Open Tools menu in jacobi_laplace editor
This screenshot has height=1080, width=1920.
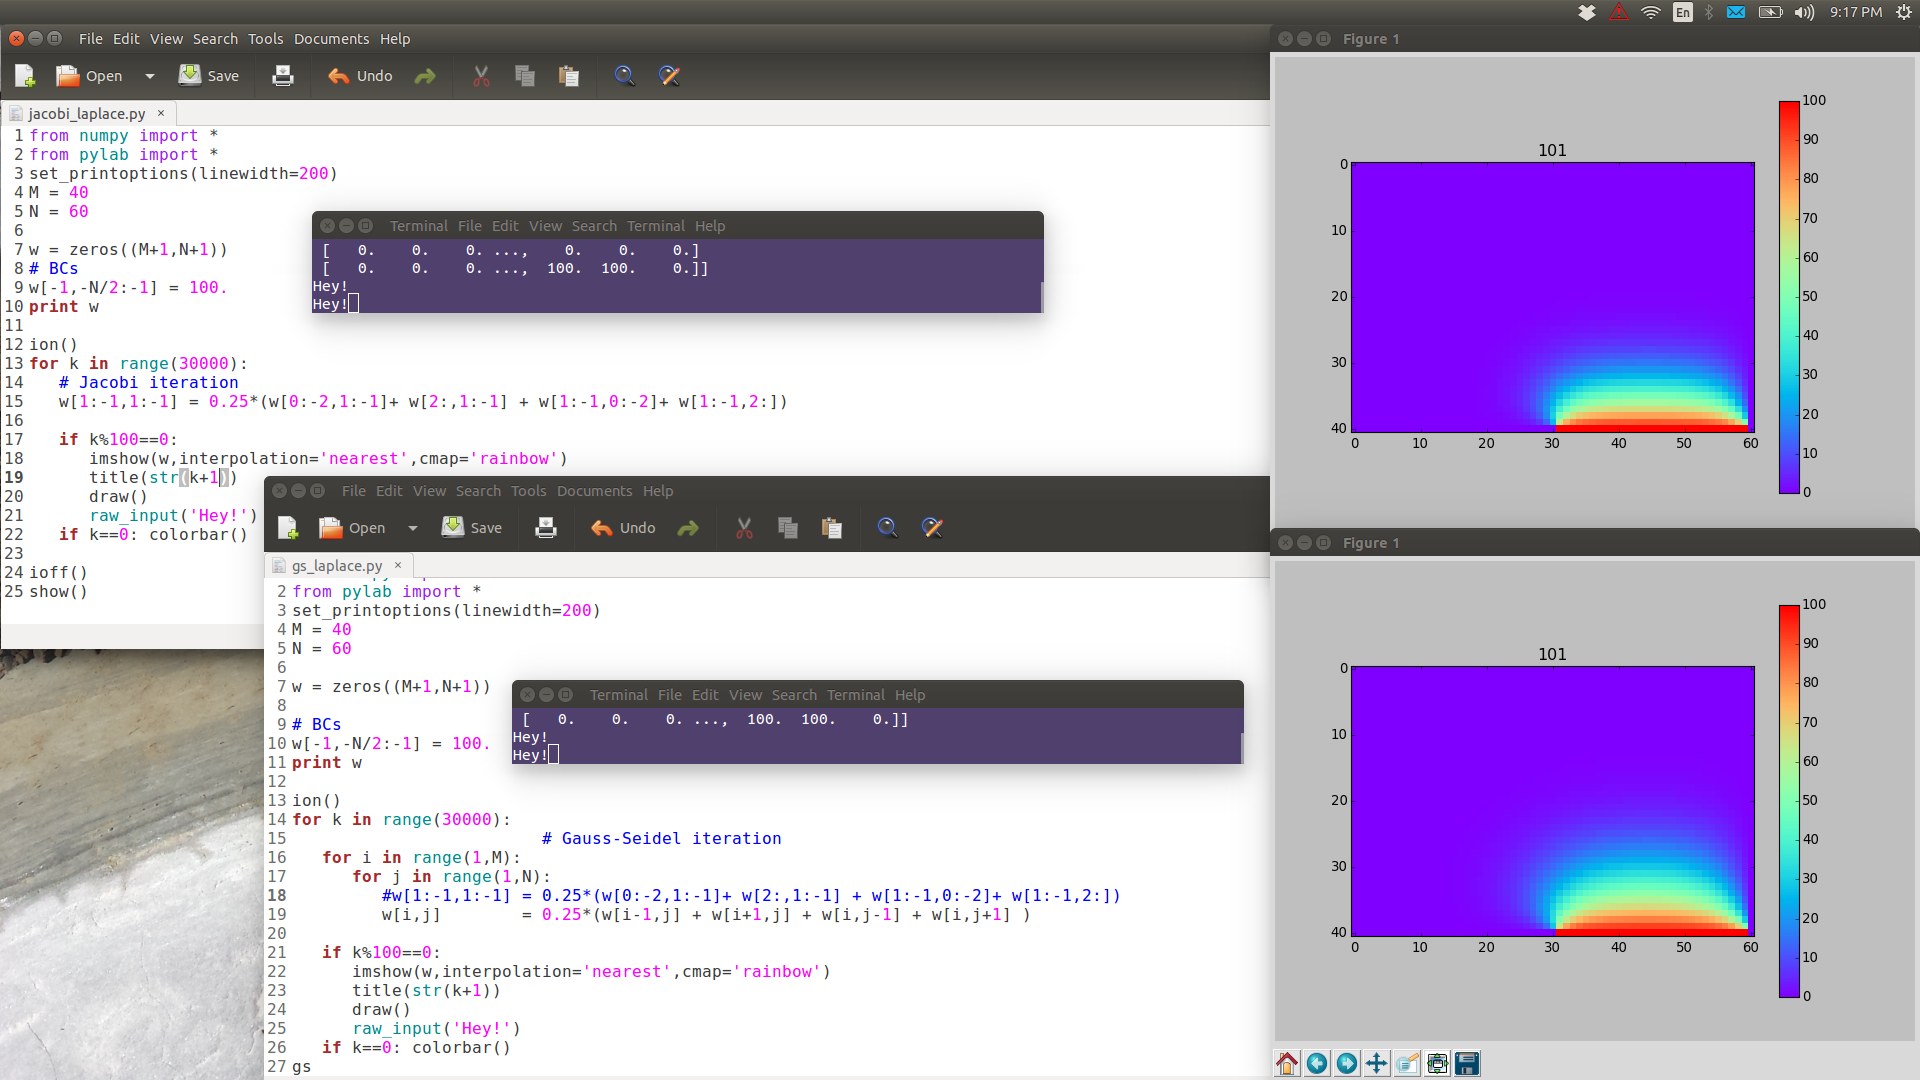[x=265, y=39]
